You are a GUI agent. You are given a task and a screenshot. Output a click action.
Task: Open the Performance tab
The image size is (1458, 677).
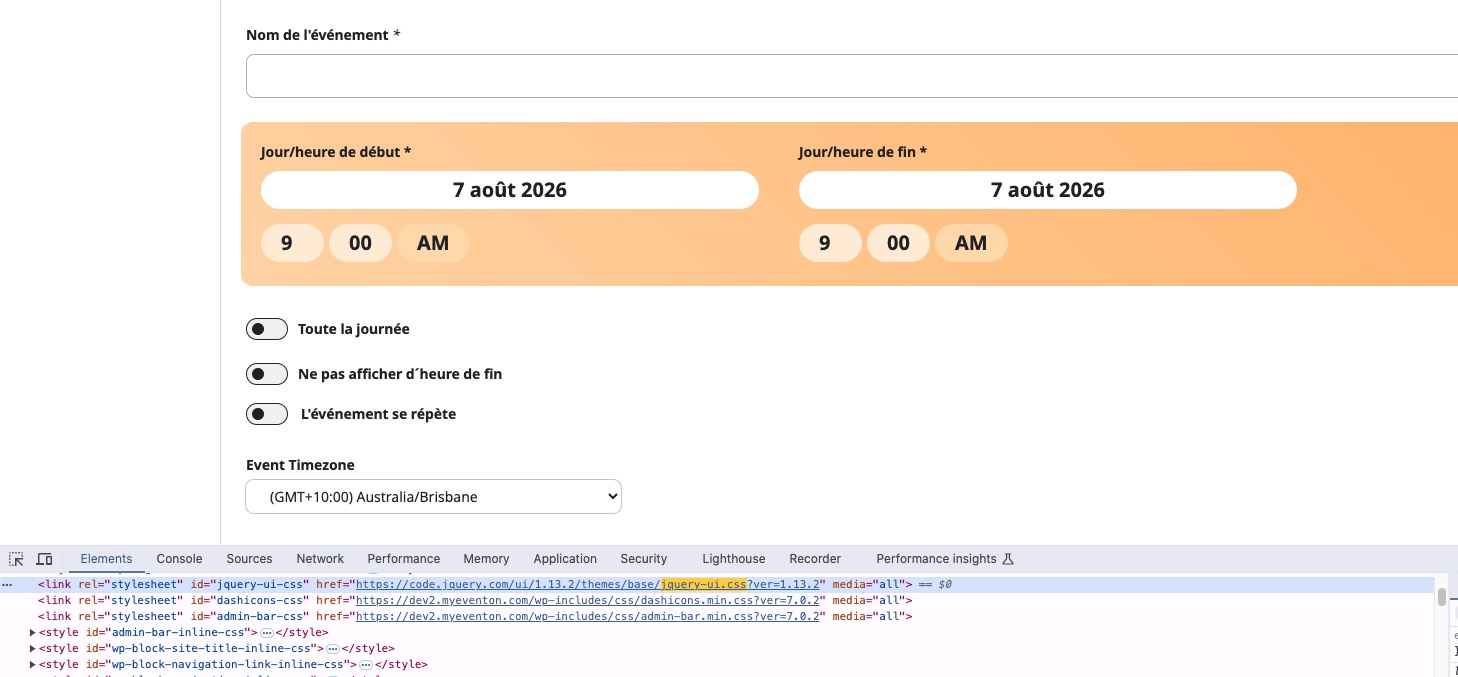click(404, 559)
